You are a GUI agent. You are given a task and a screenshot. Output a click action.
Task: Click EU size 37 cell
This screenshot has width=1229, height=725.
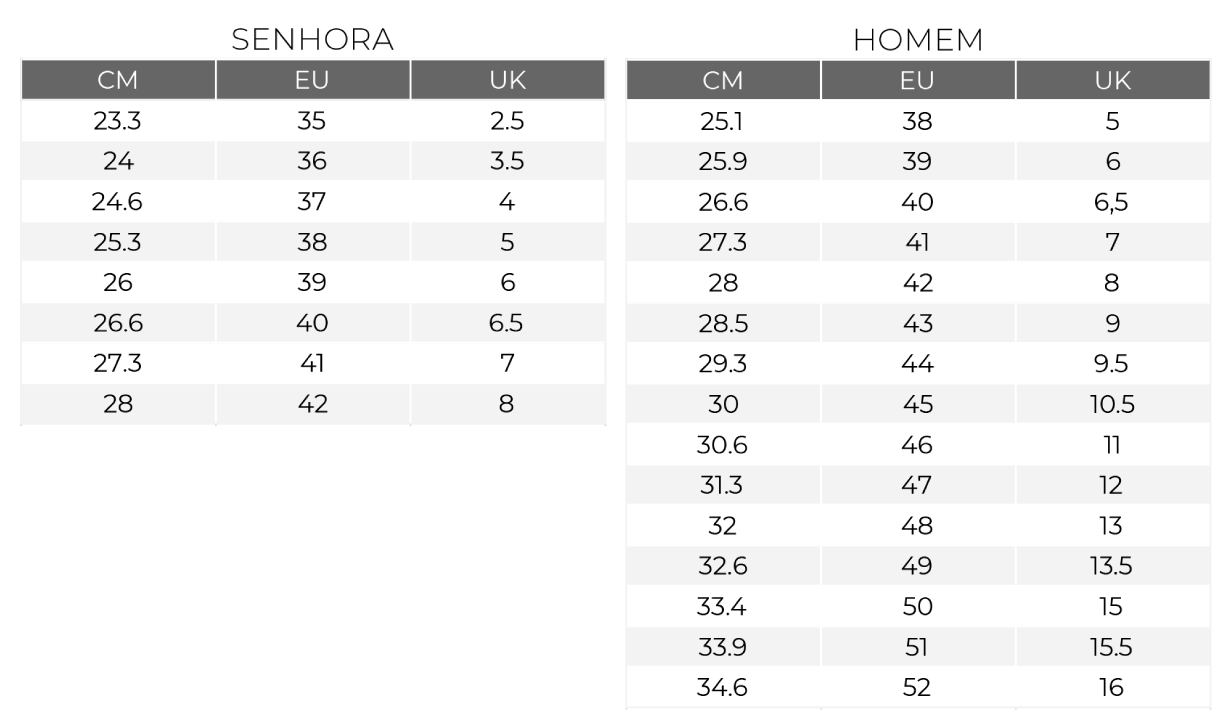[313, 202]
